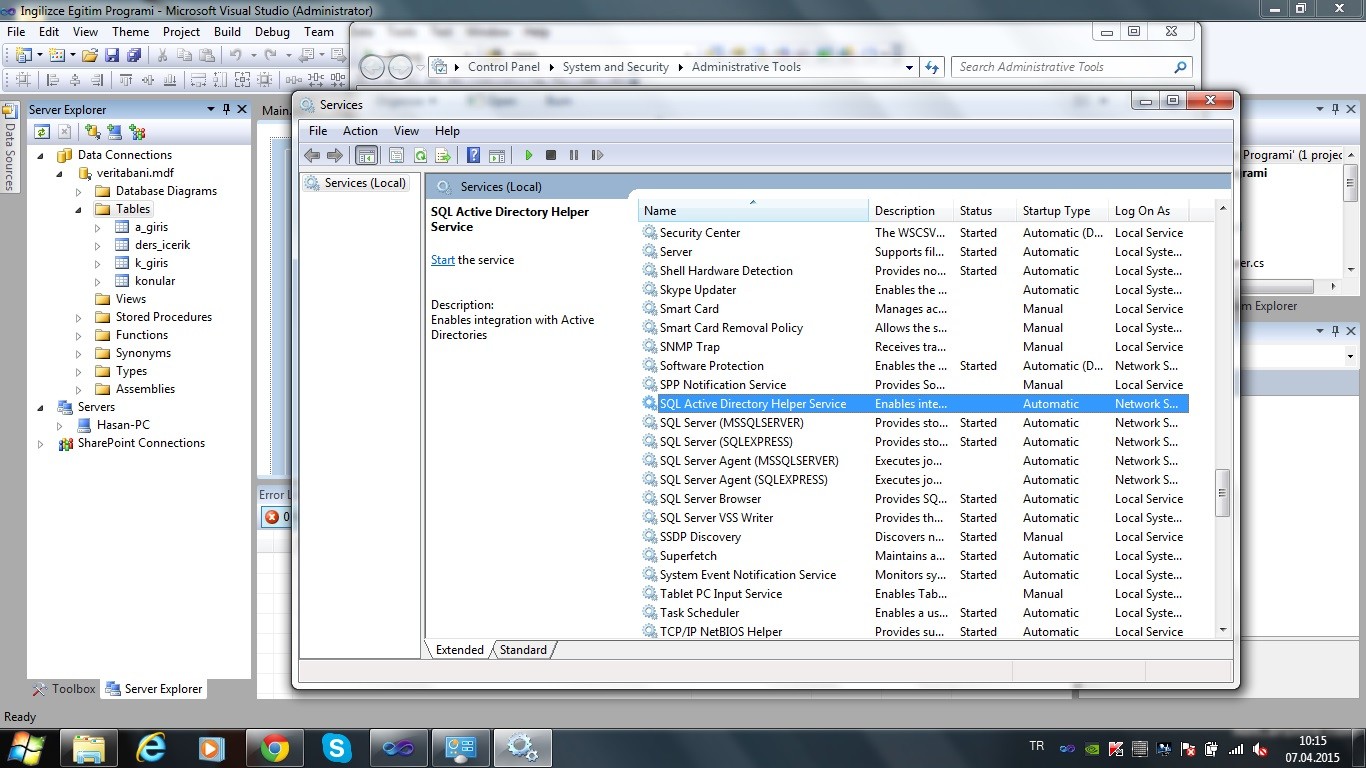Expand the Stored Procedures folder
This screenshot has width=1366, height=768.
pos(79,317)
